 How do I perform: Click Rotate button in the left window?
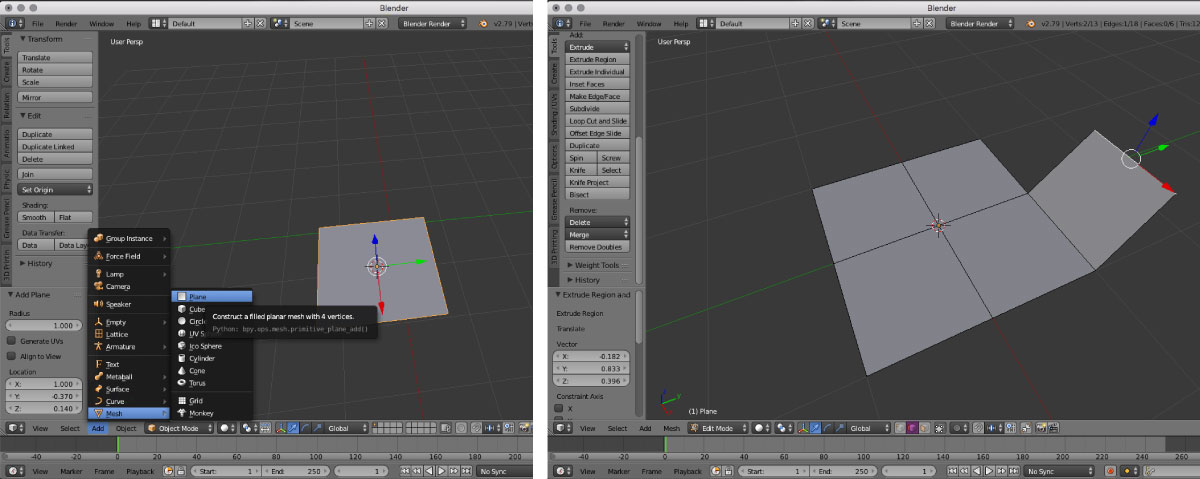(55, 70)
